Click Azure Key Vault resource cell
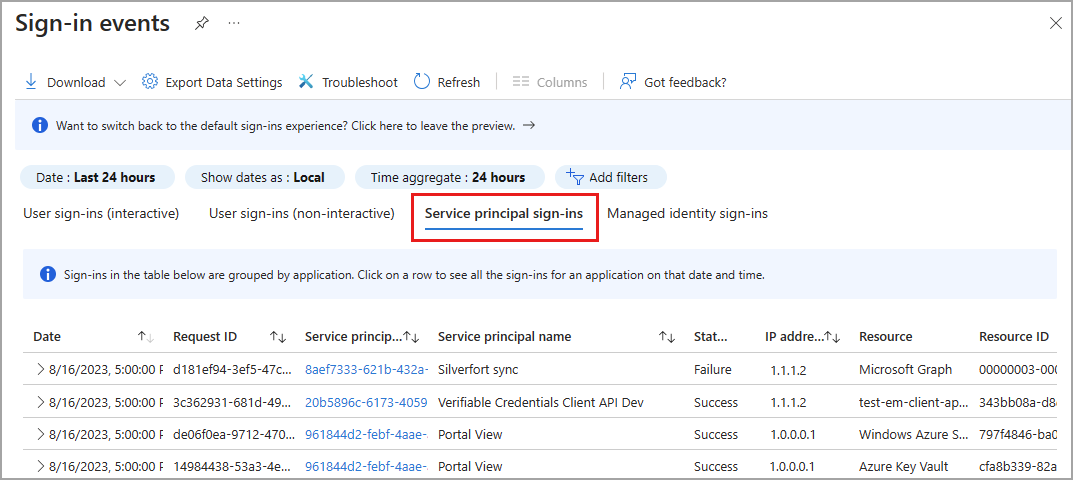This screenshot has width=1073, height=480. pos(903,466)
